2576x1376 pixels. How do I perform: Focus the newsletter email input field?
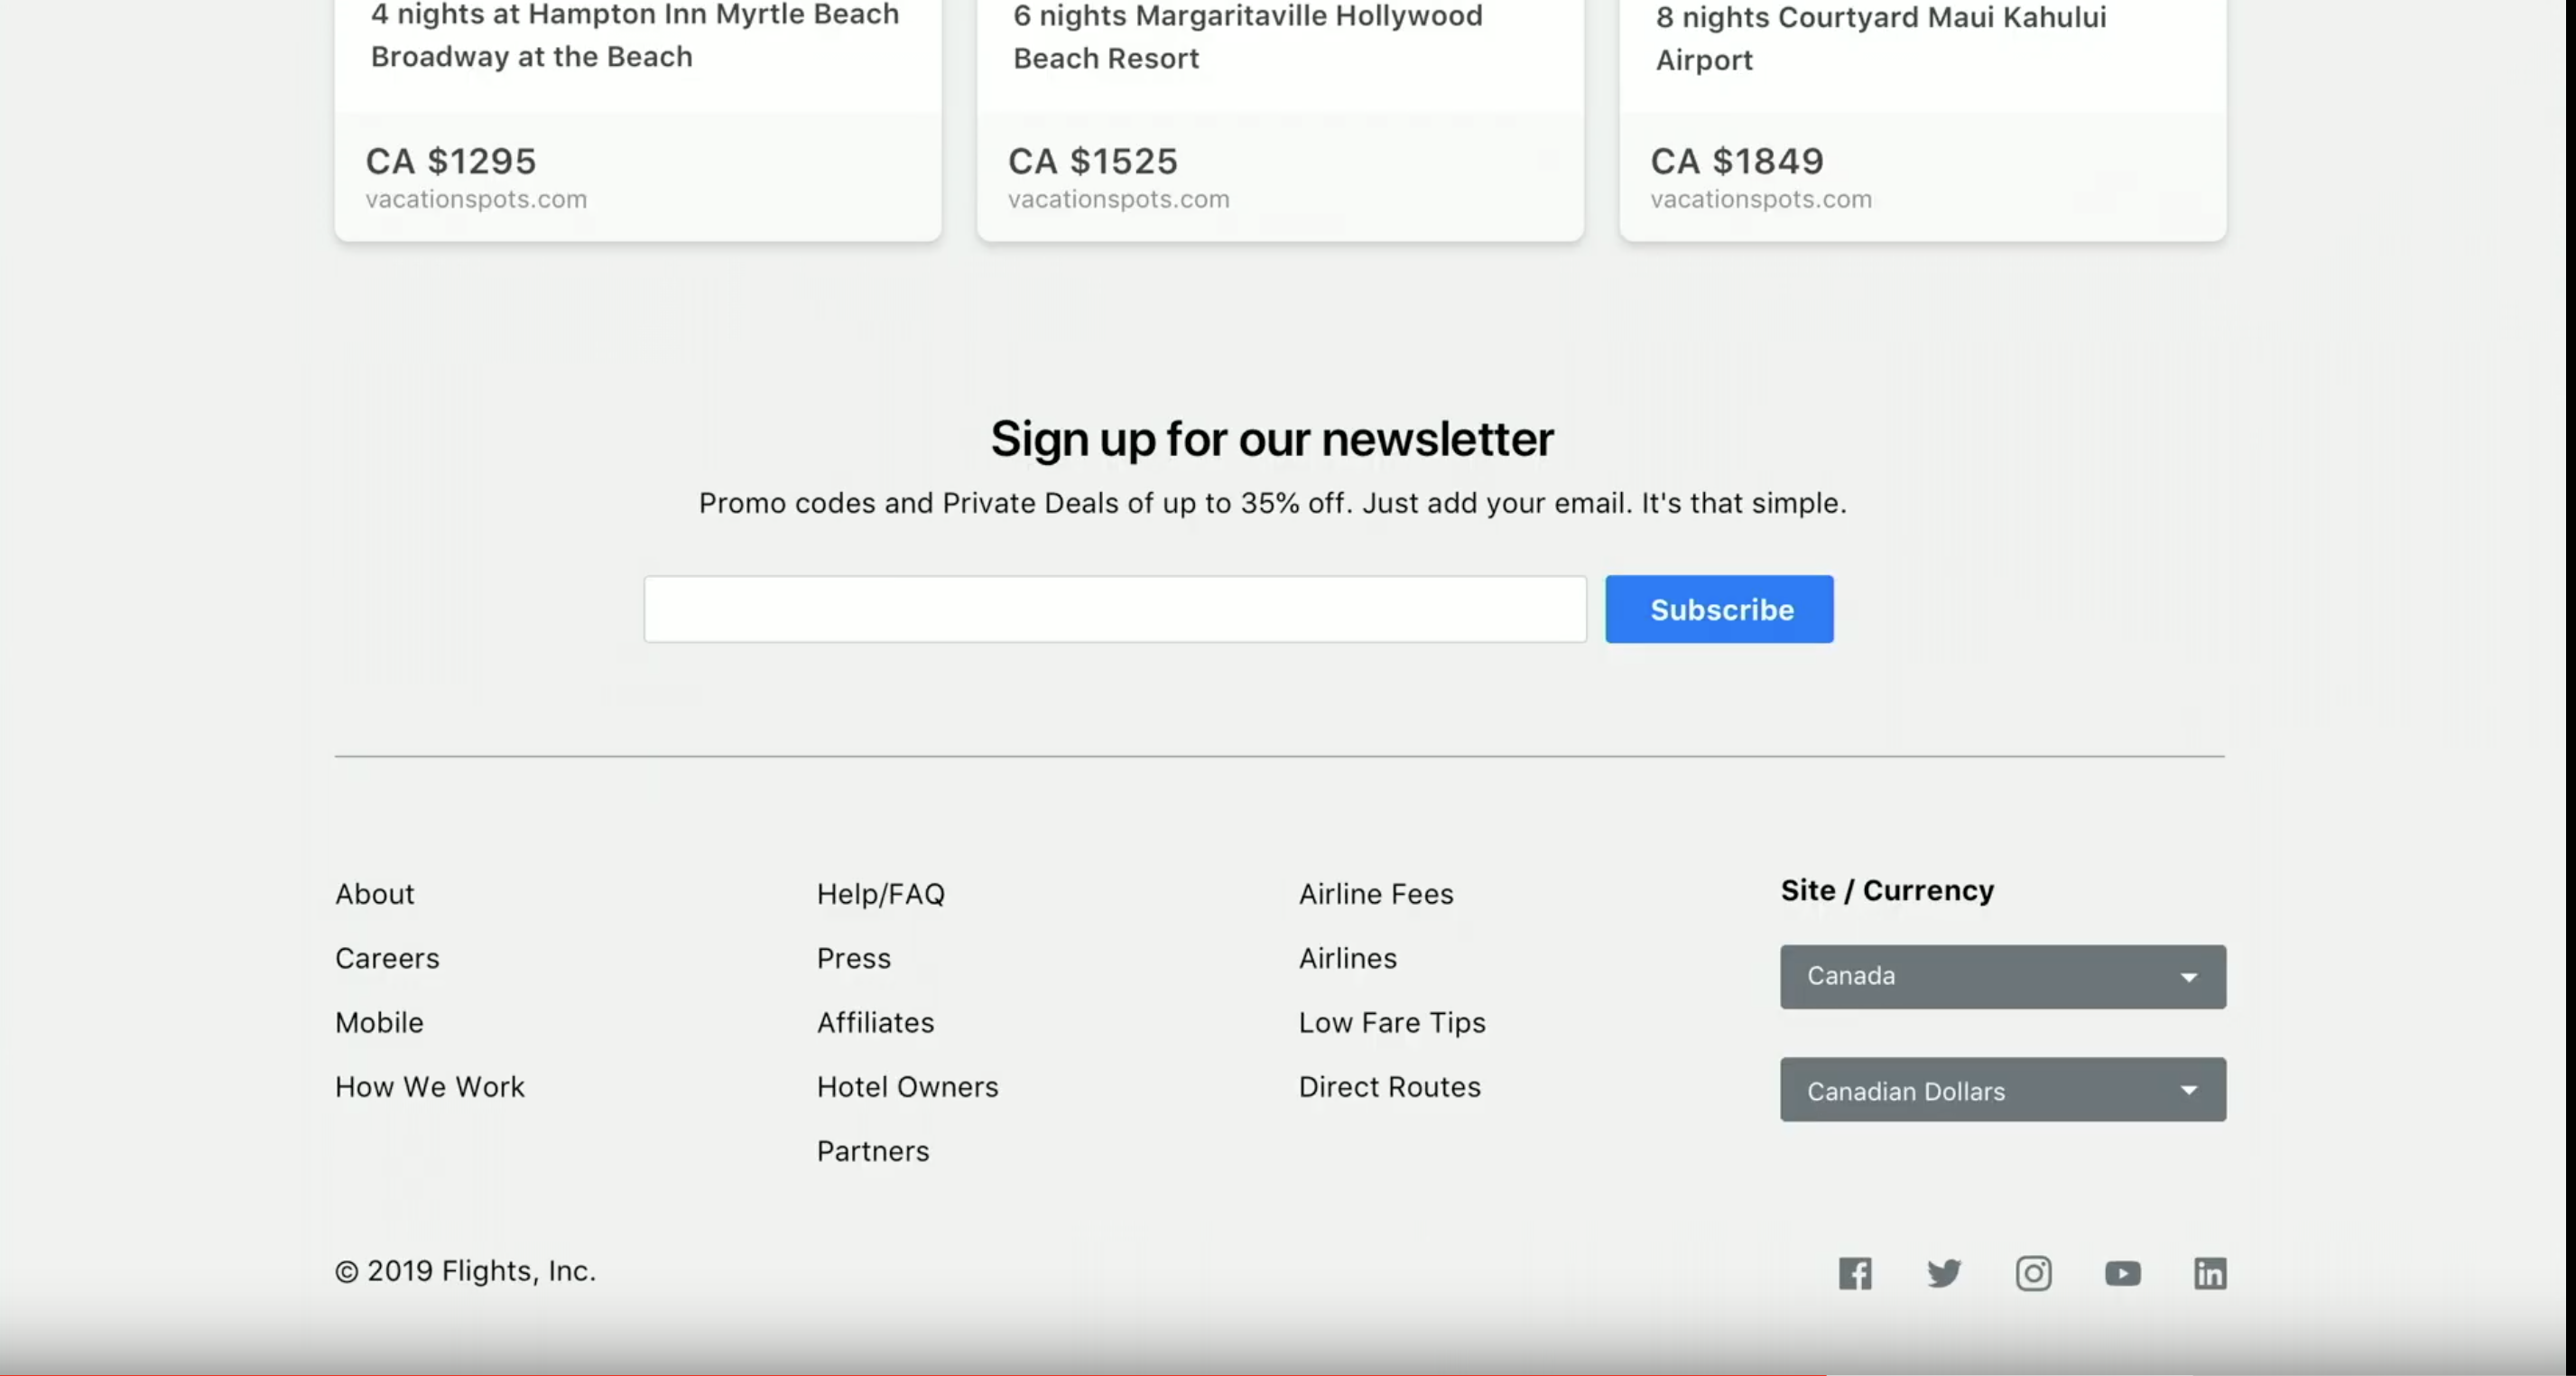[x=1114, y=609]
